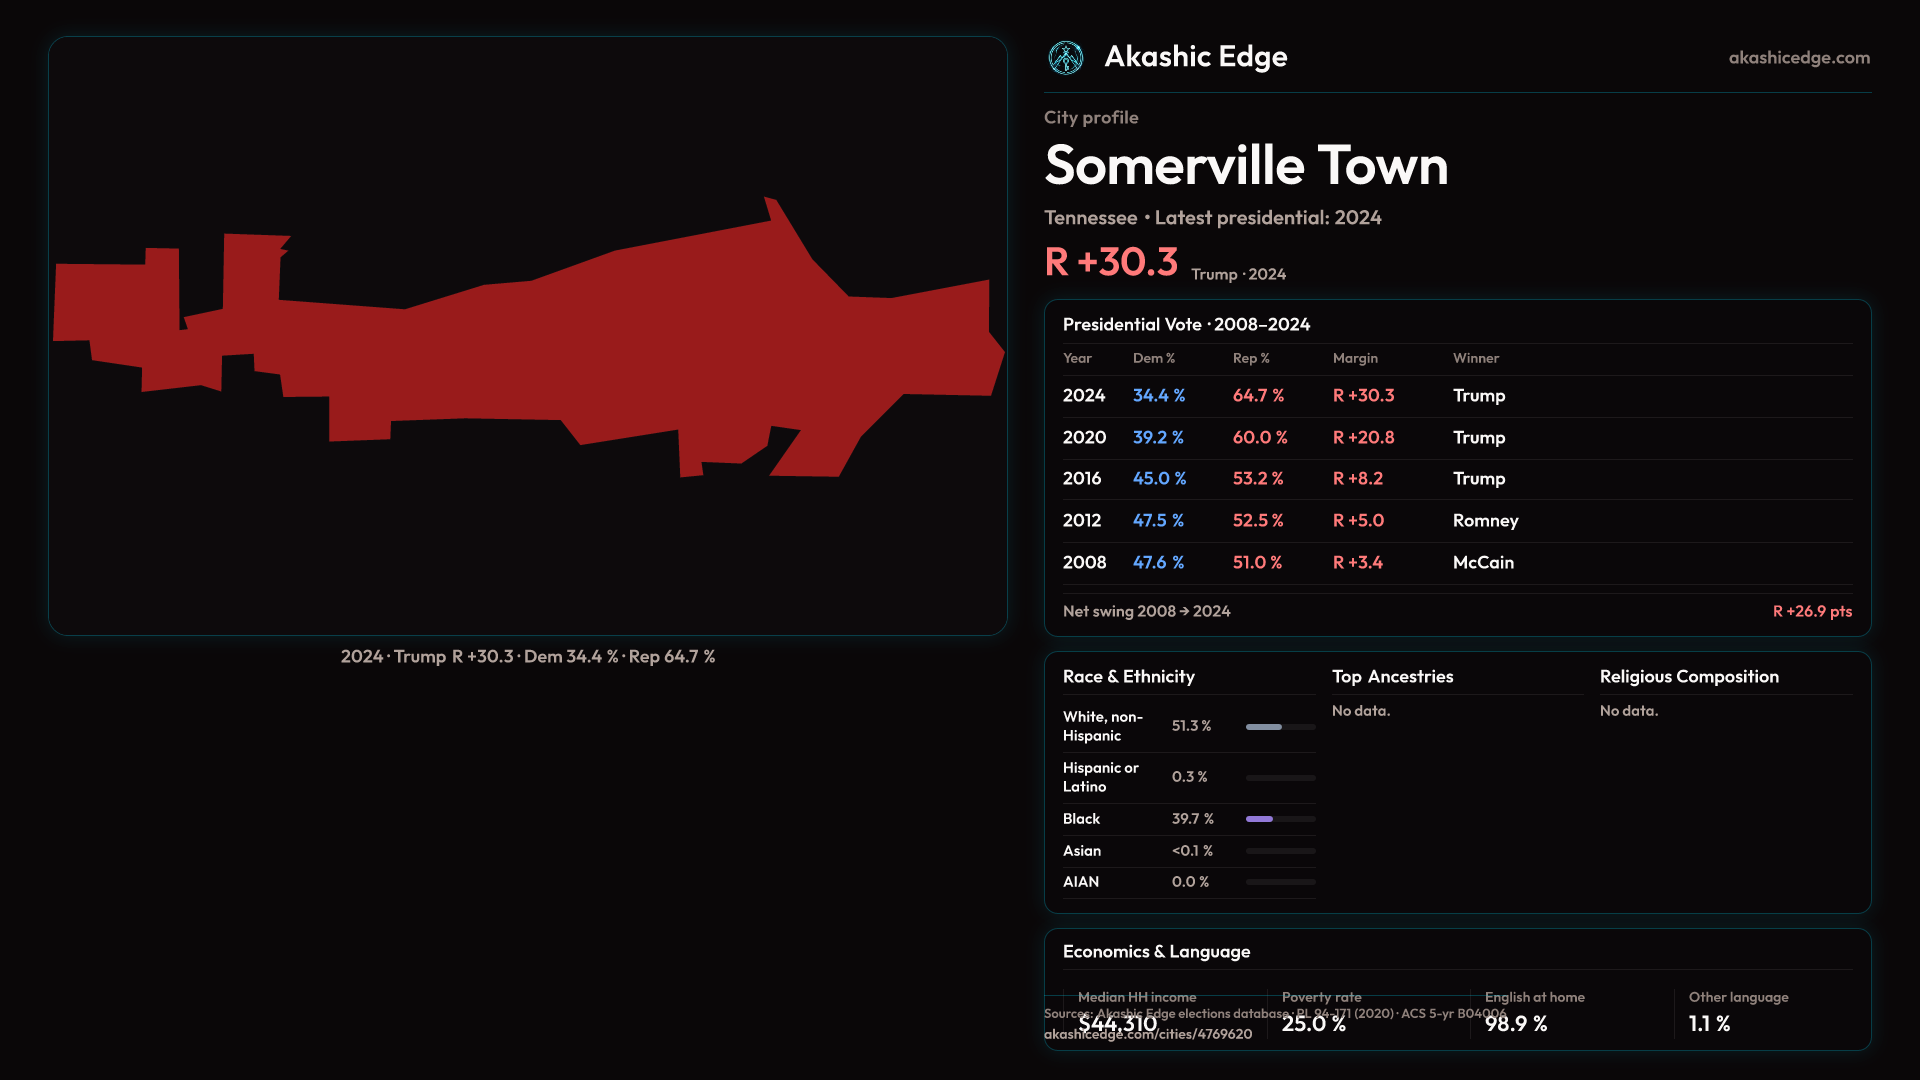Click the 2012 winner Romney cell
Viewport: 1920px width, 1080px height.
point(1484,521)
